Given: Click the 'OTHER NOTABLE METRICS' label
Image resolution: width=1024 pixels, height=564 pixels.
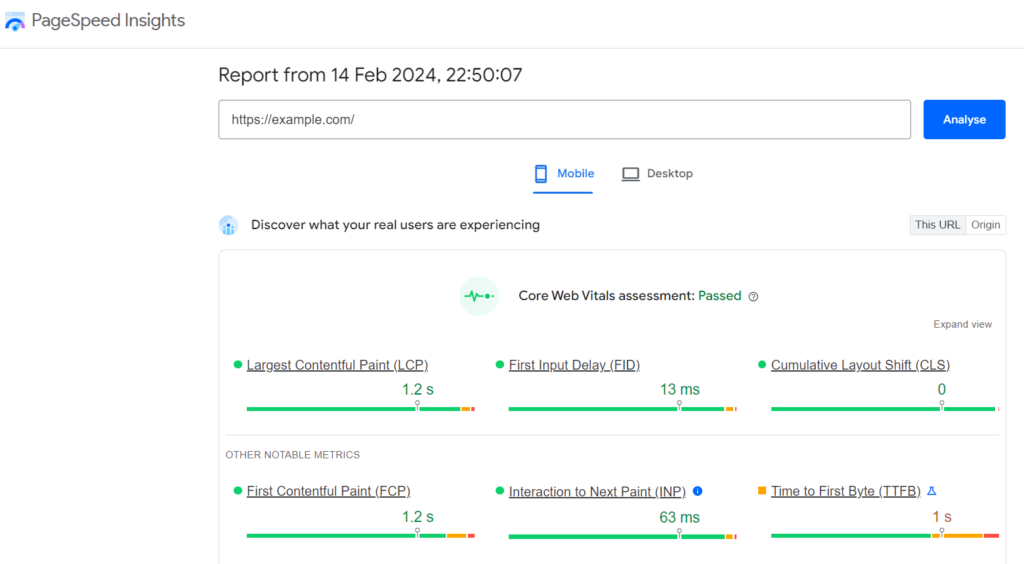Looking at the screenshot, I should coord(293,455).
